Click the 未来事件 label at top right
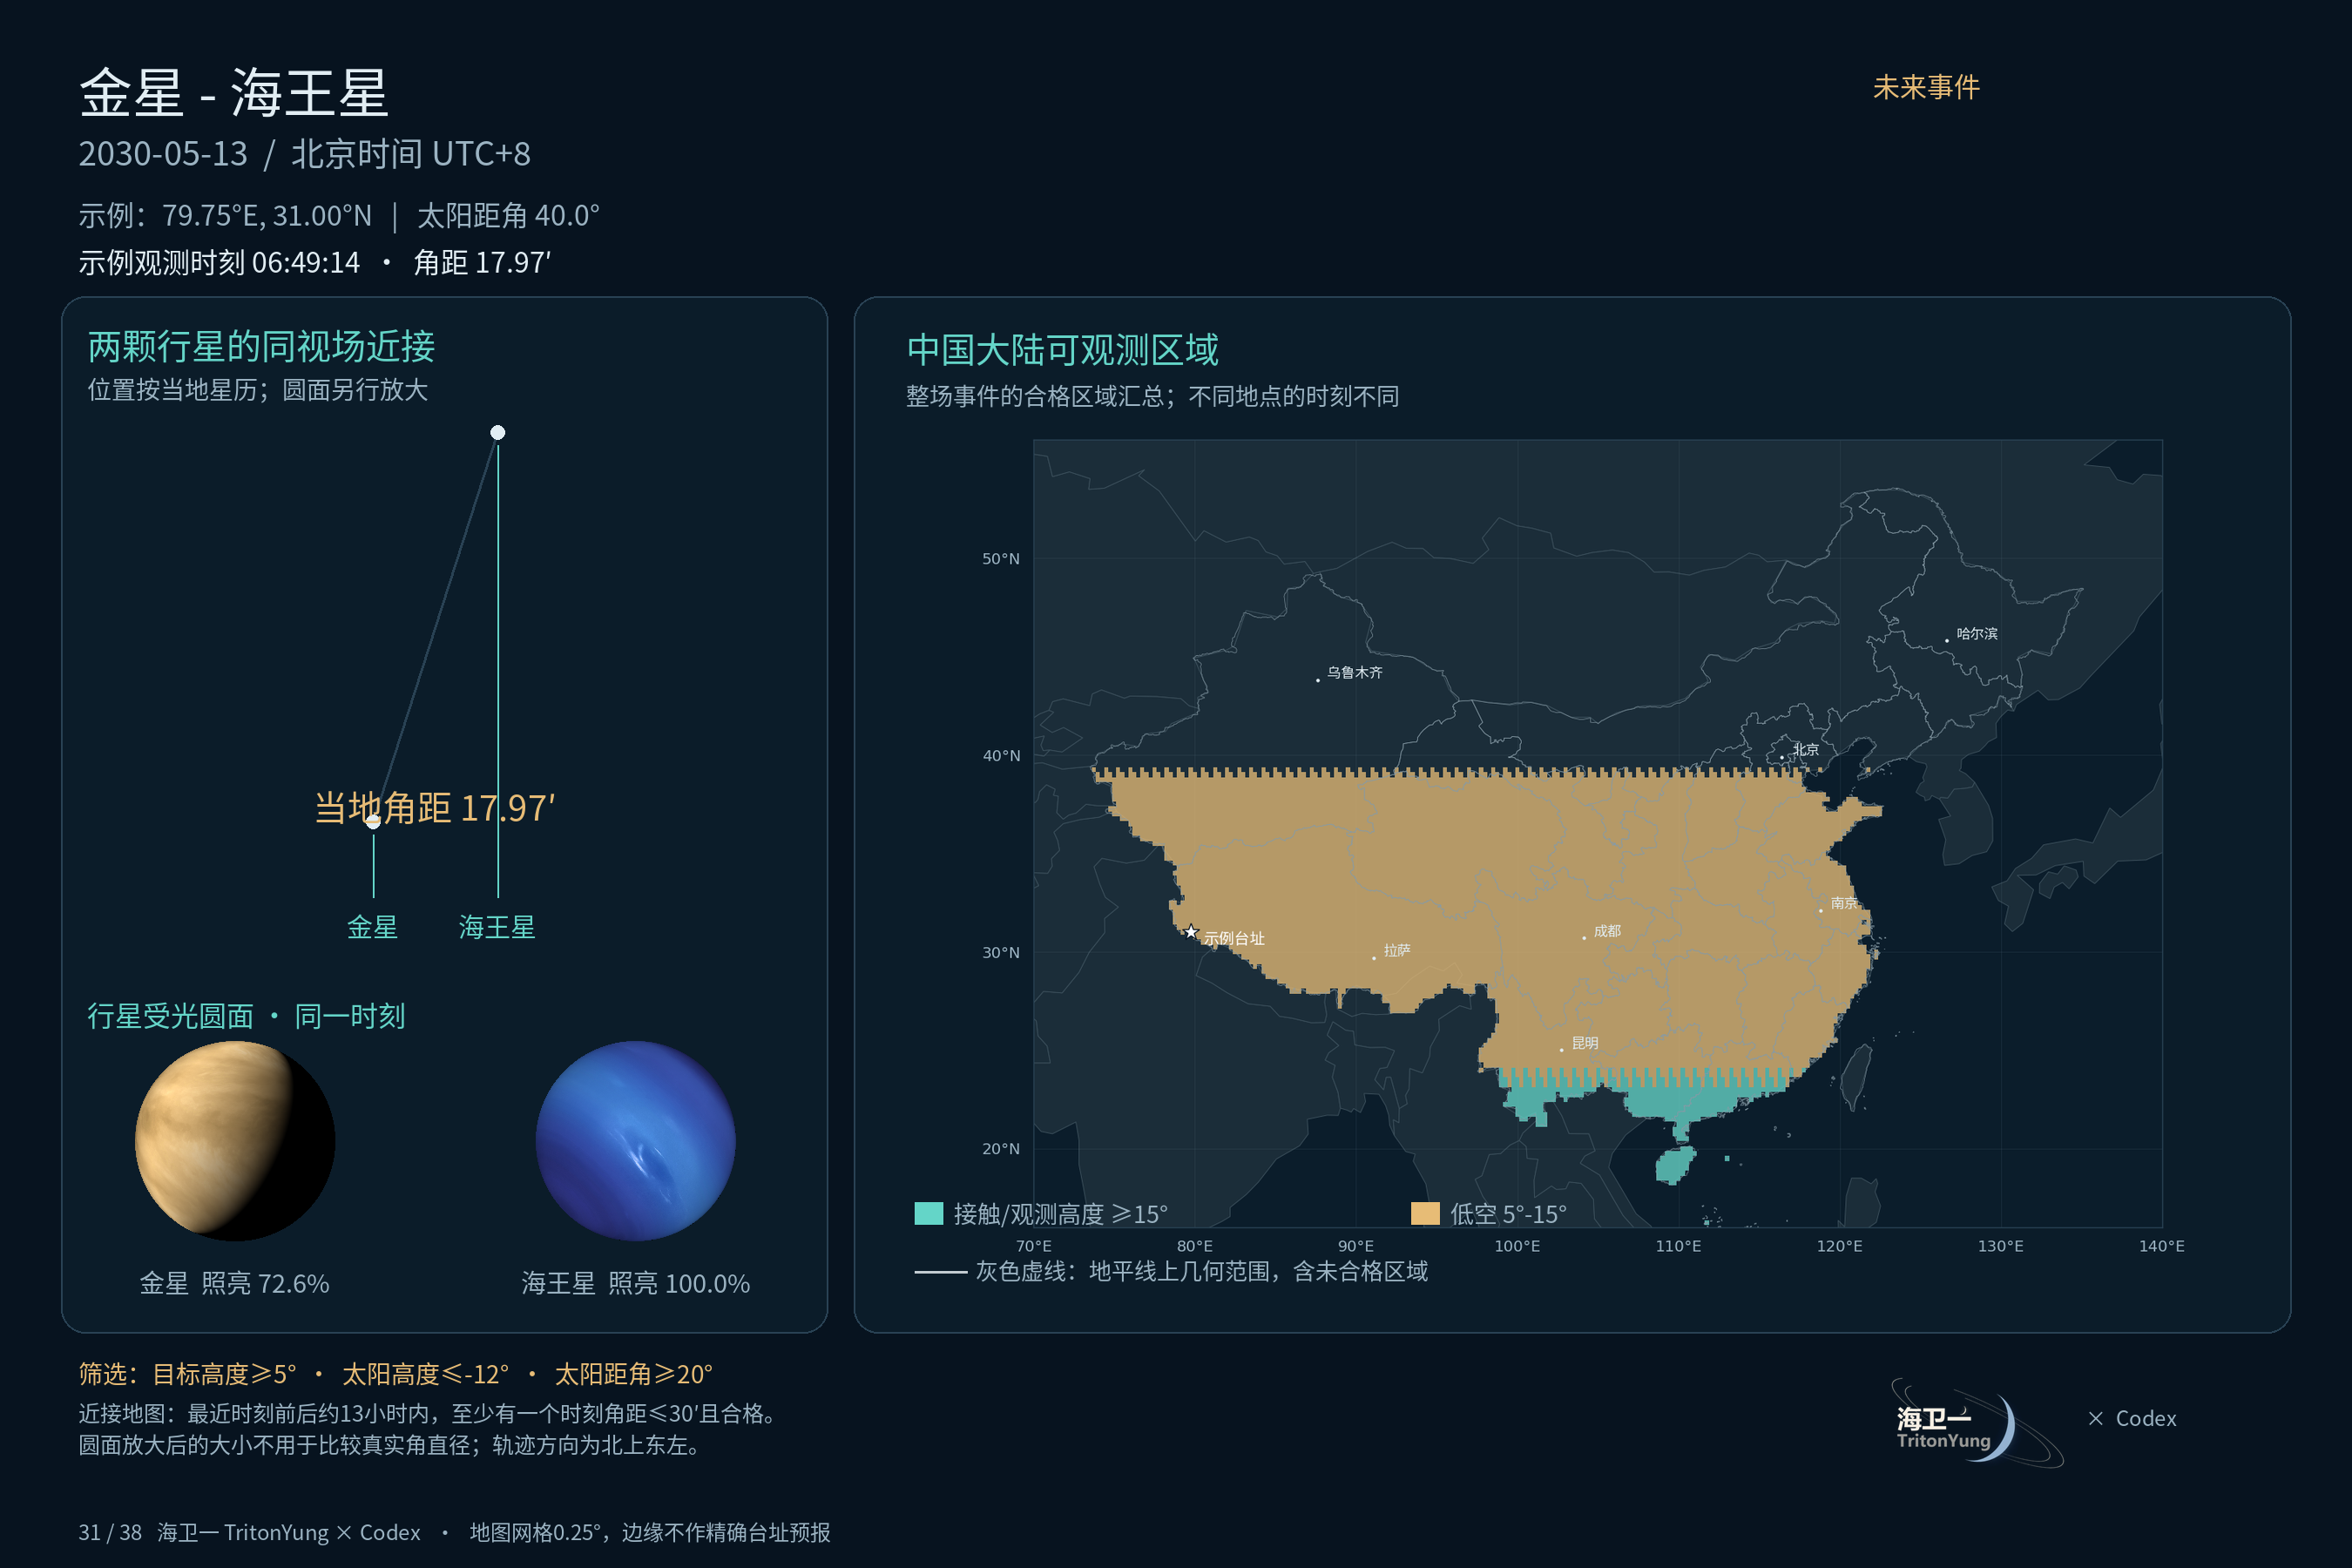This screenshot has width=2352, height=1568. 1926,87
